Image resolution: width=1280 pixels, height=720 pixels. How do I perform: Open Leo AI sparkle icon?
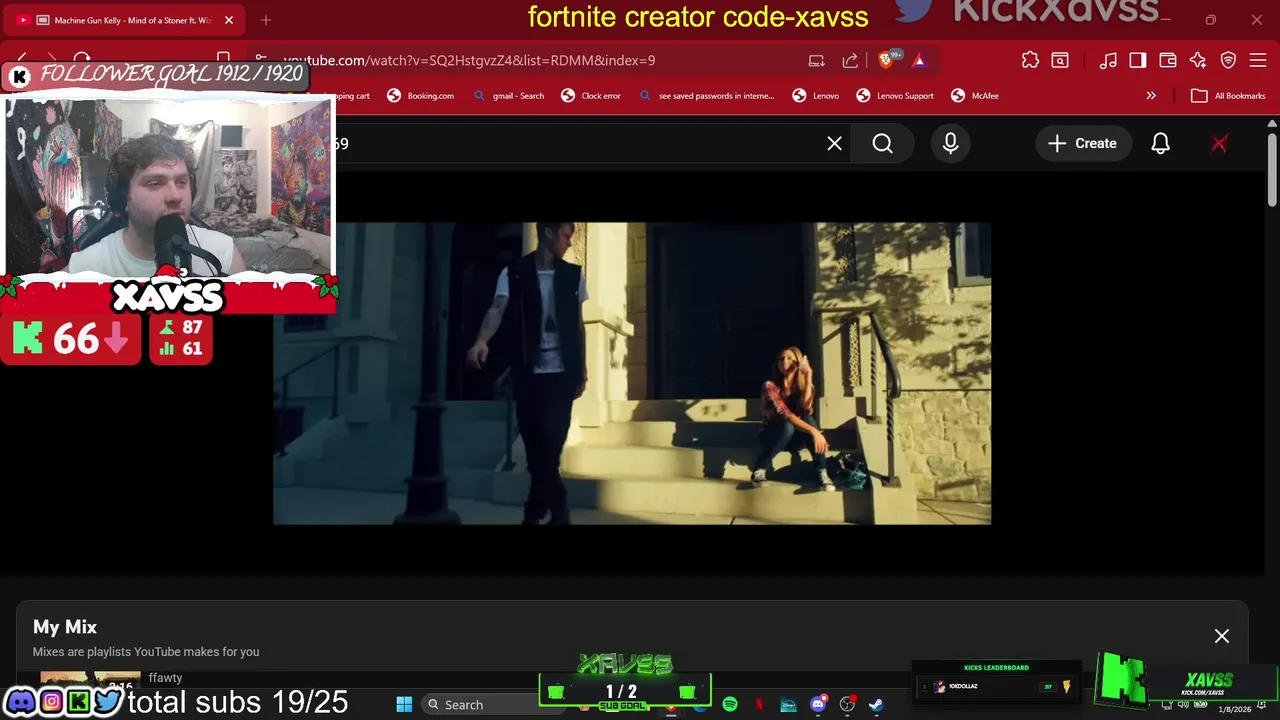pos(1198,61)
